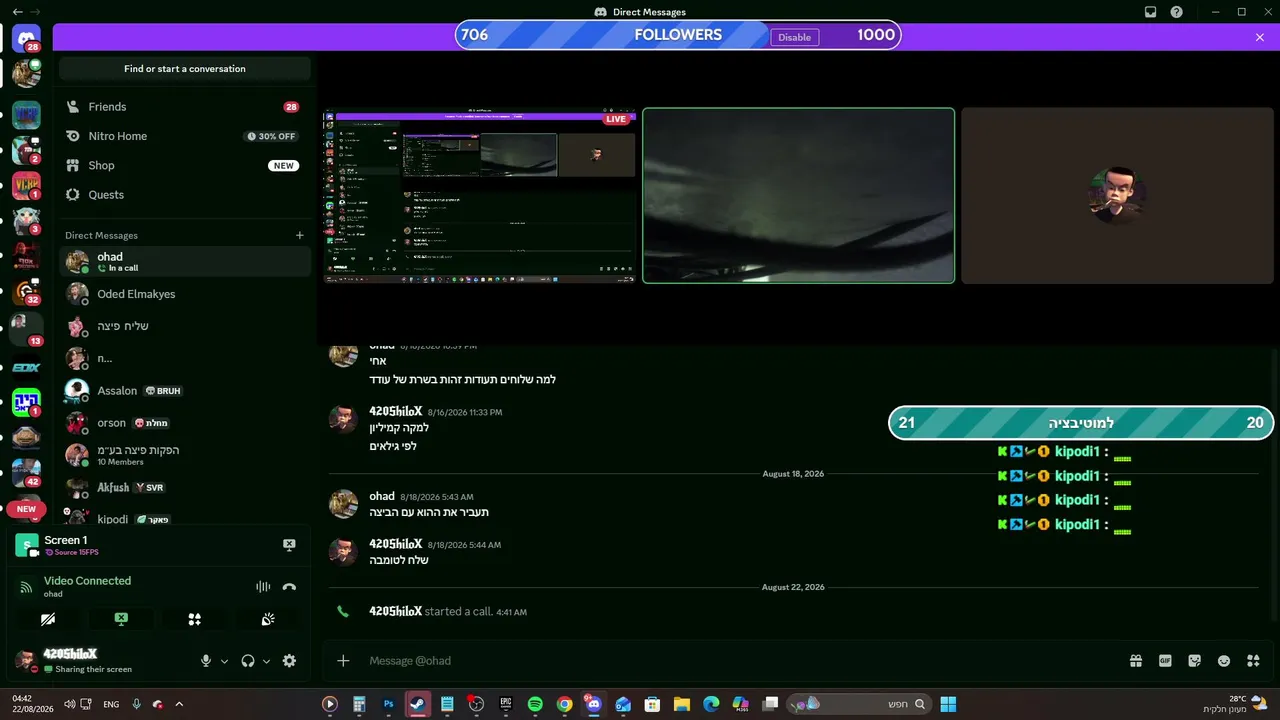Open the attachment plus button
This screenshot has height=720, width=1280.
[x=343, y=661]
